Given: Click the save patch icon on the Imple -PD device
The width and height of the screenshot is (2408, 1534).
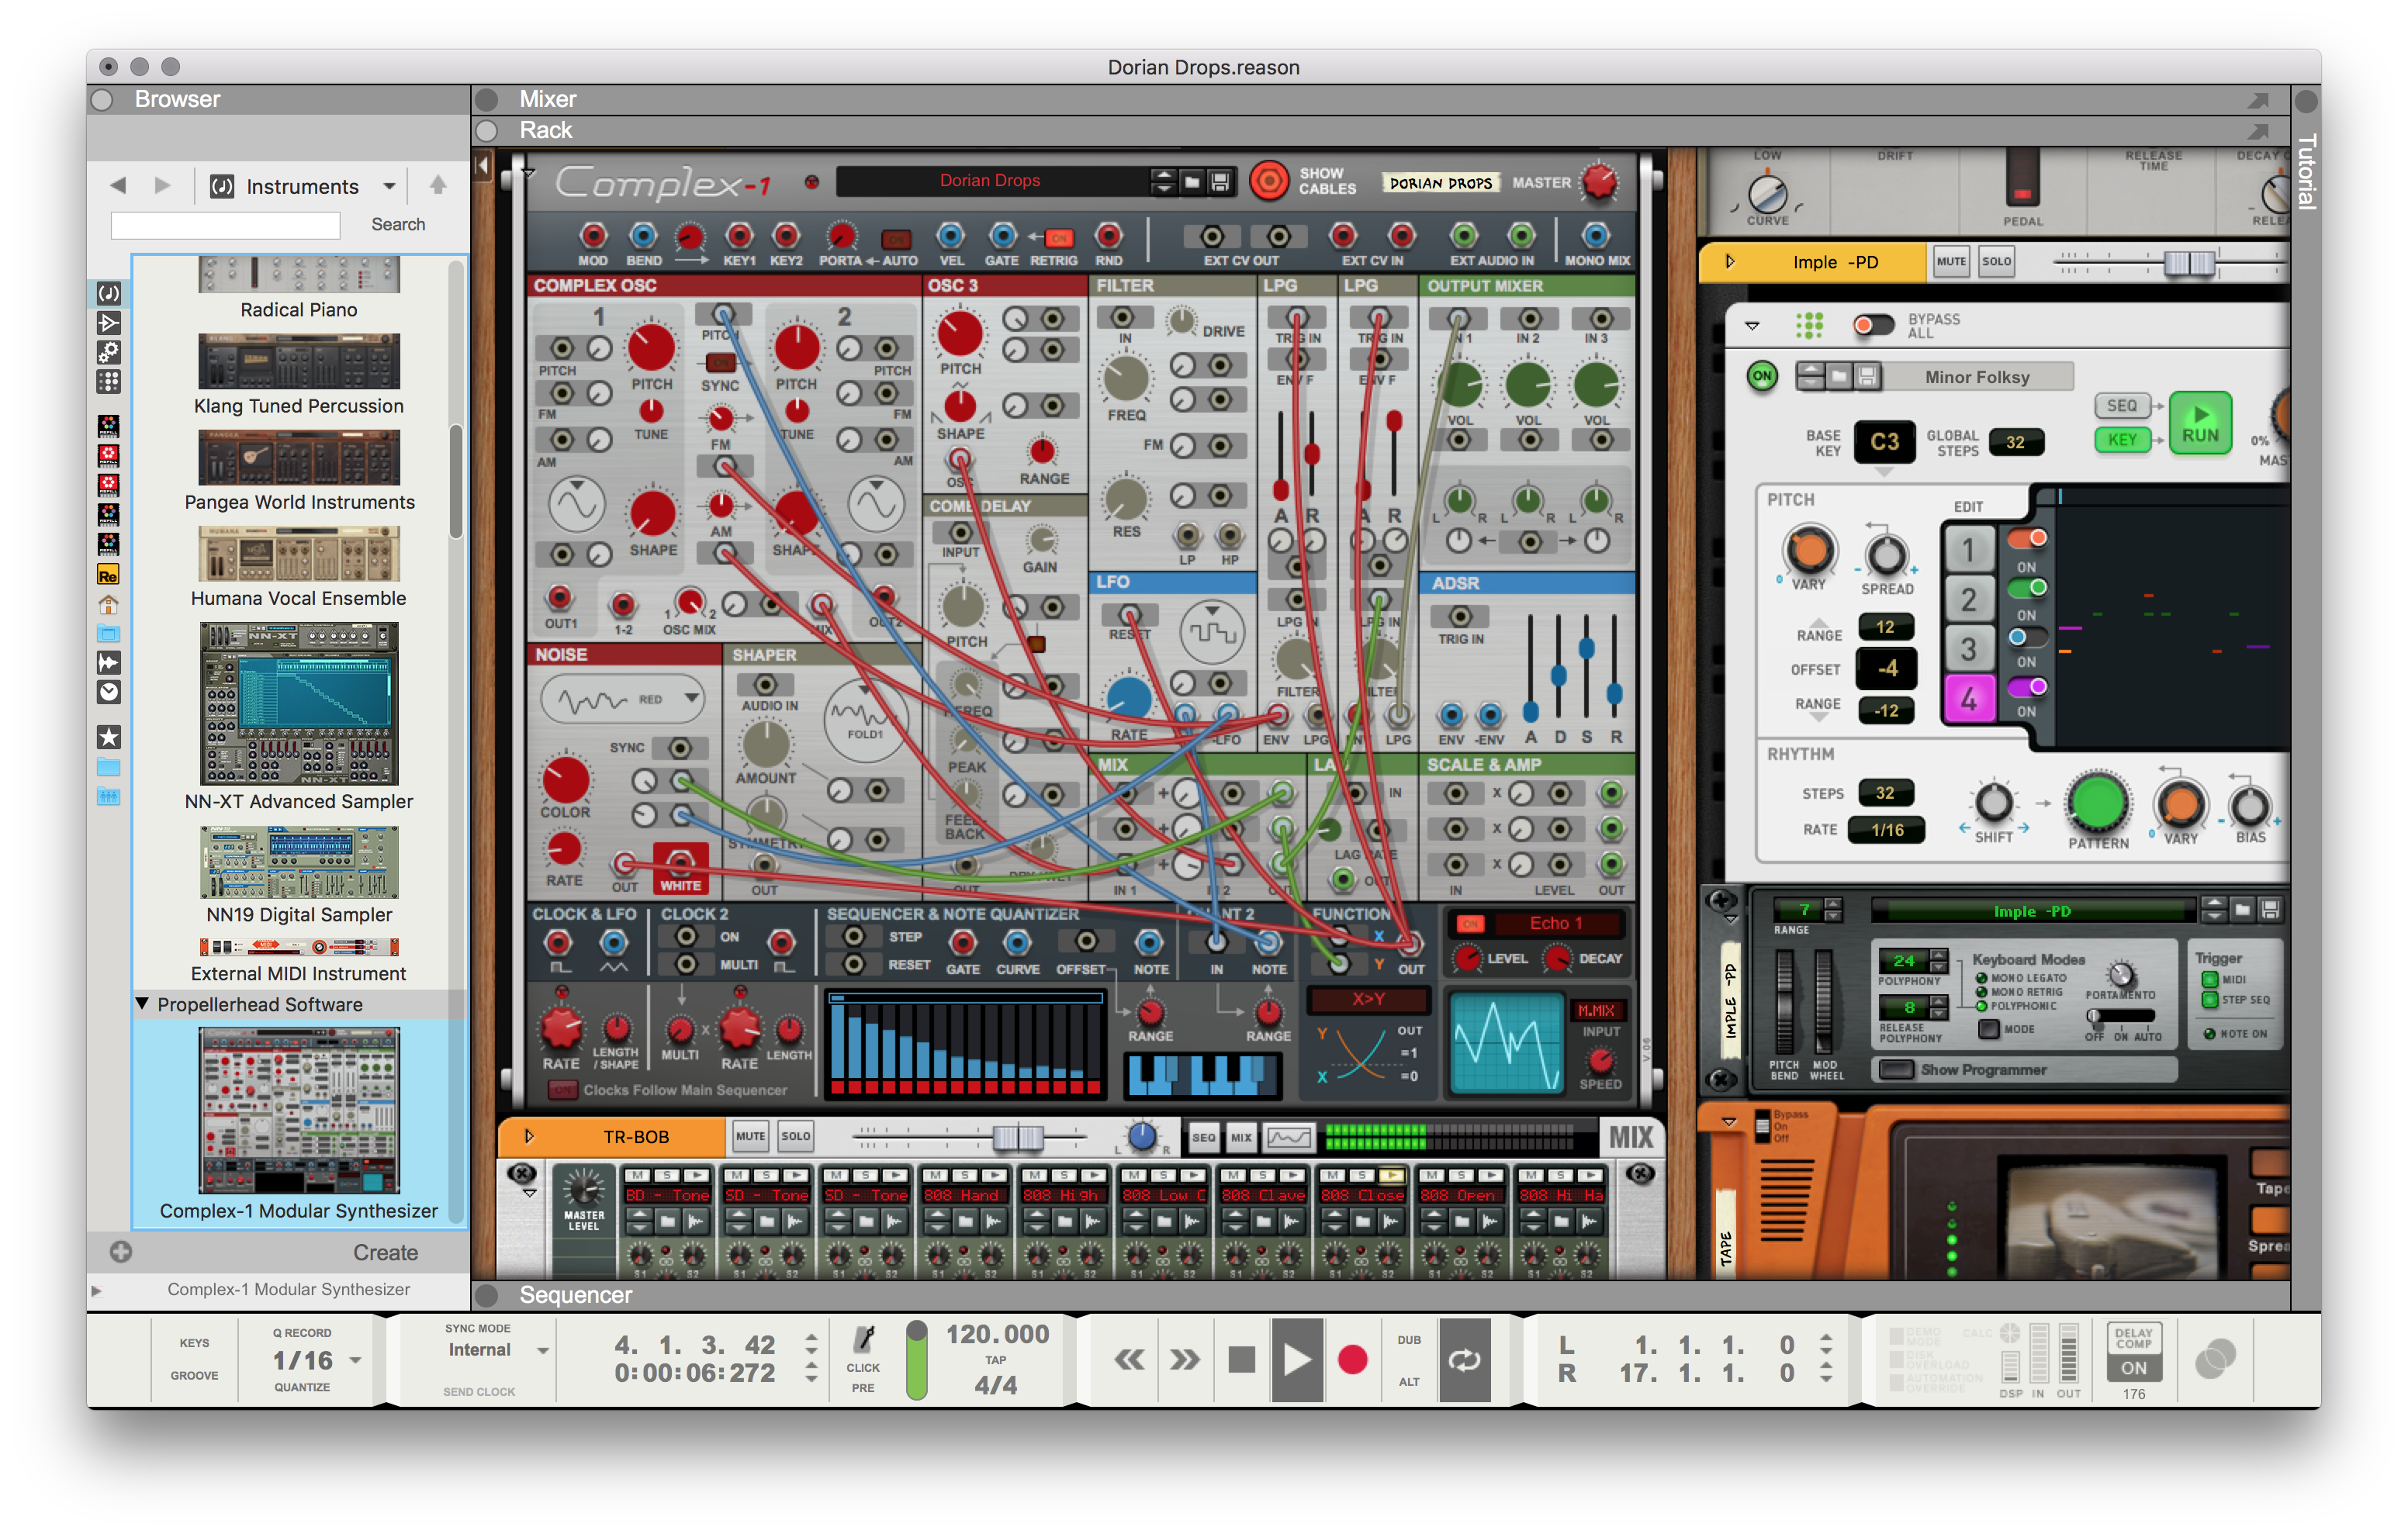Looking at the screenshot, I should pyautogui.click(x=2270, y=910).
